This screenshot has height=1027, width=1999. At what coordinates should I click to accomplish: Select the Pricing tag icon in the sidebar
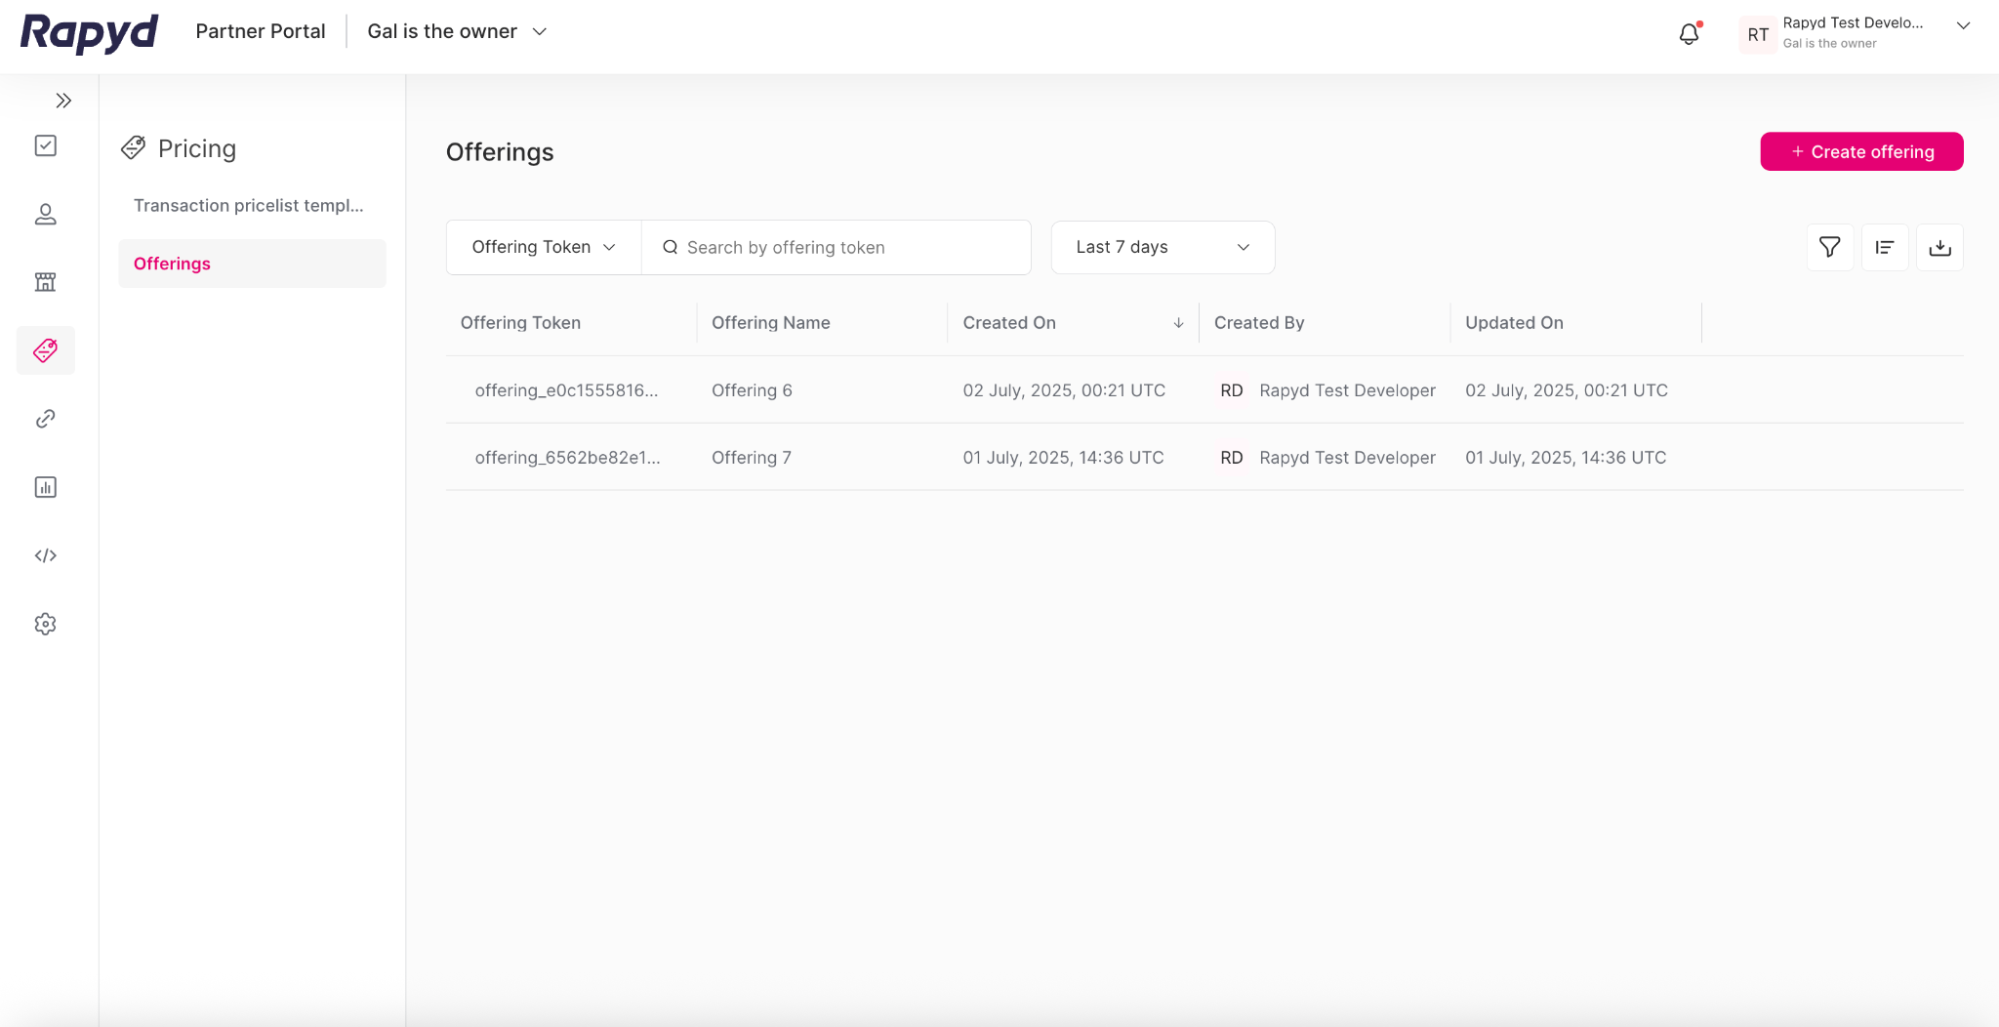point(45,351)
